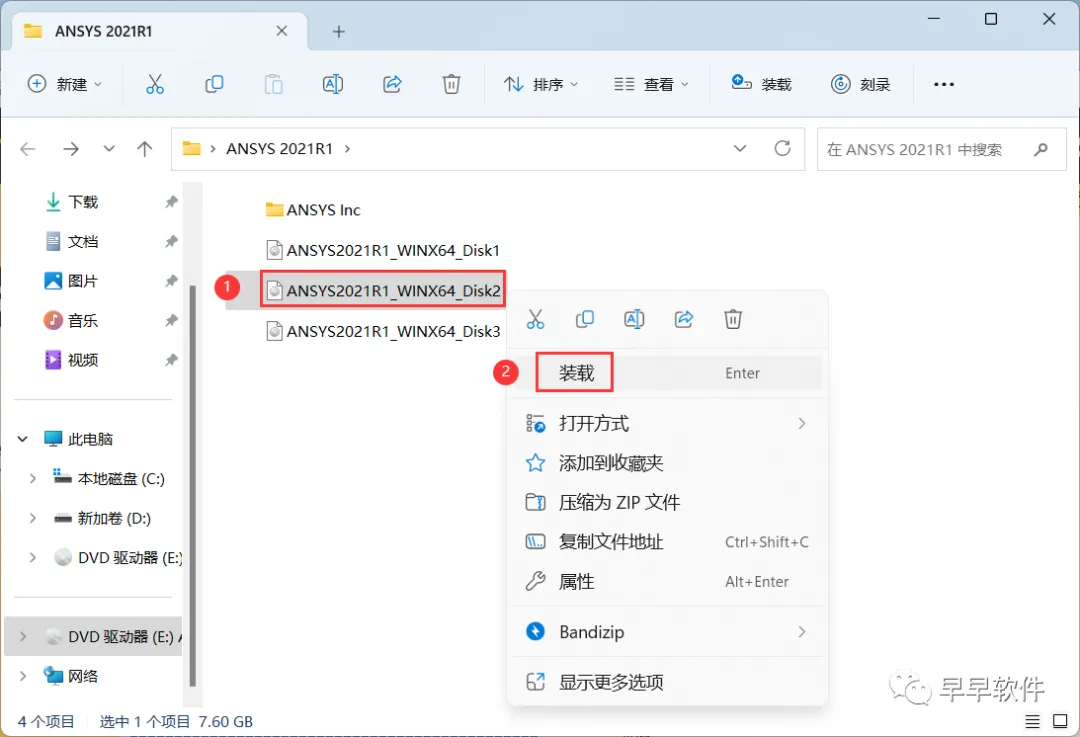This screenshot has height=737, width=1080.
Task: Switch to large icons view in the status bar
Action: (x=1060, y=721)
